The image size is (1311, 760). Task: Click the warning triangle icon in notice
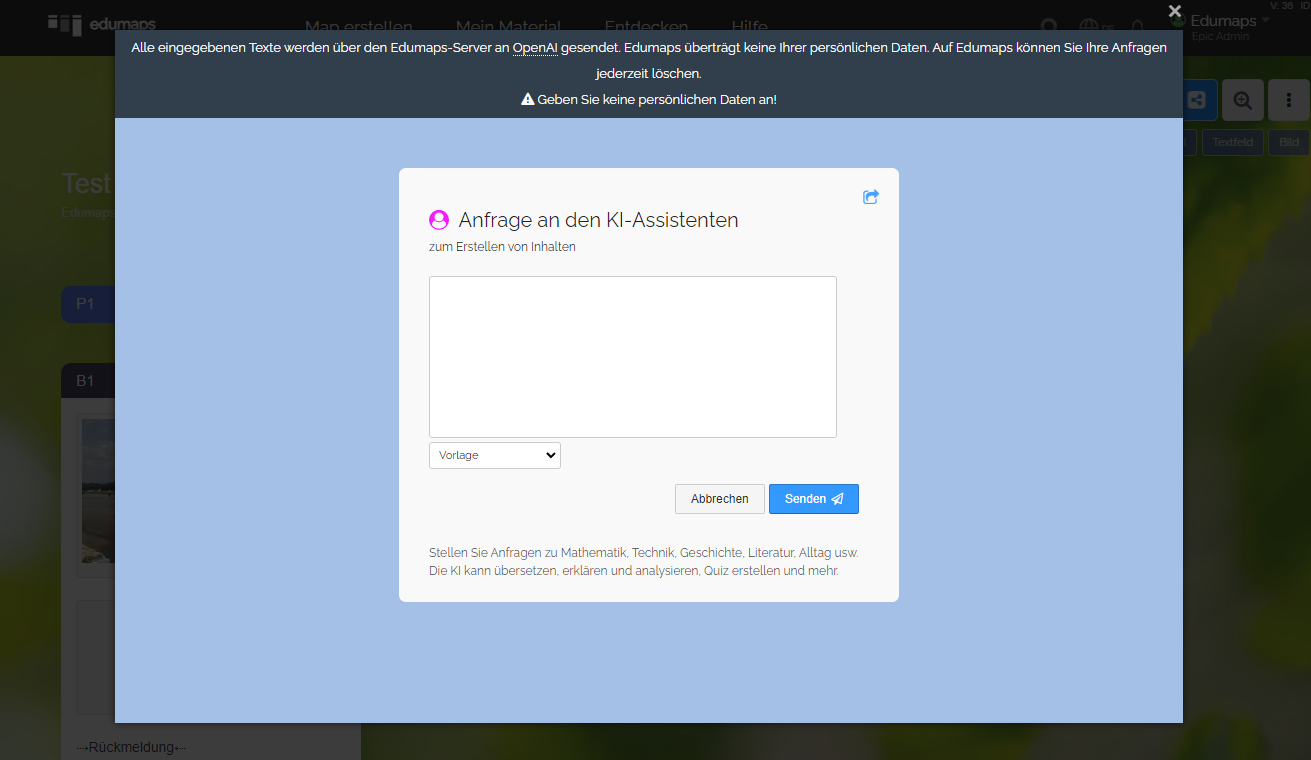[528, 100]
